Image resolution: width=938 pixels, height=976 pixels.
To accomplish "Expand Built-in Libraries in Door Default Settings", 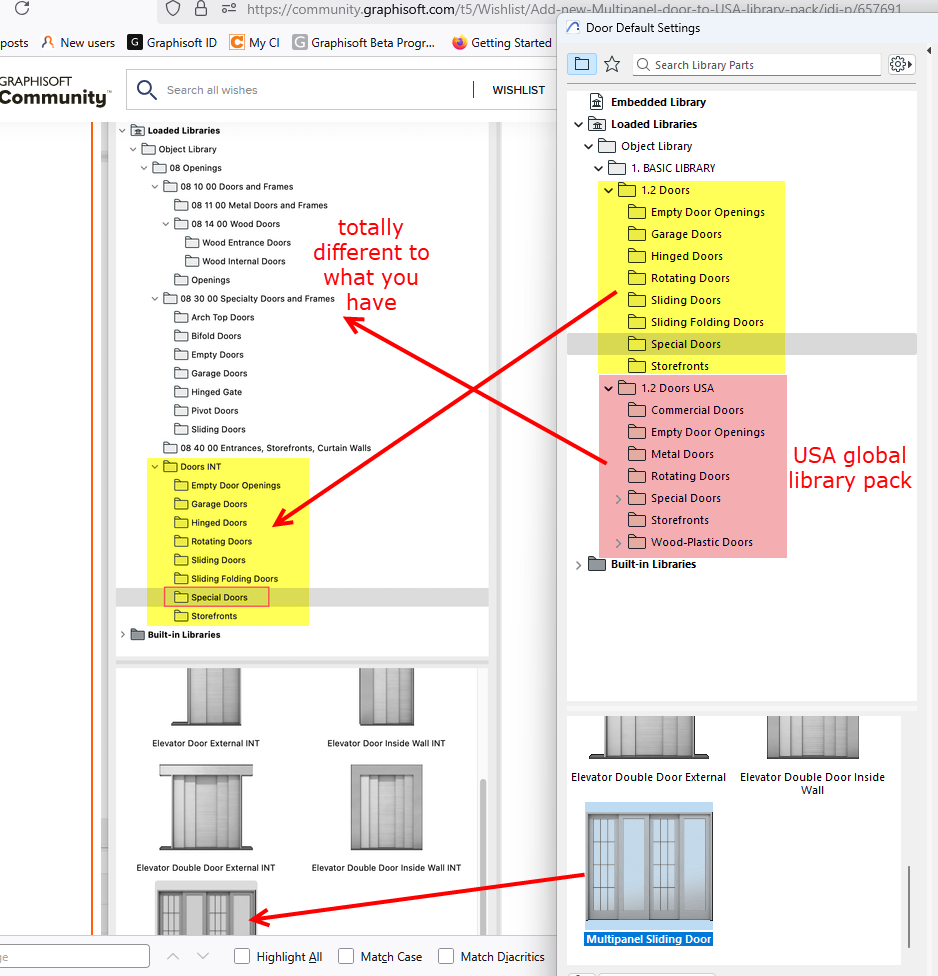I will click(578, 565).
